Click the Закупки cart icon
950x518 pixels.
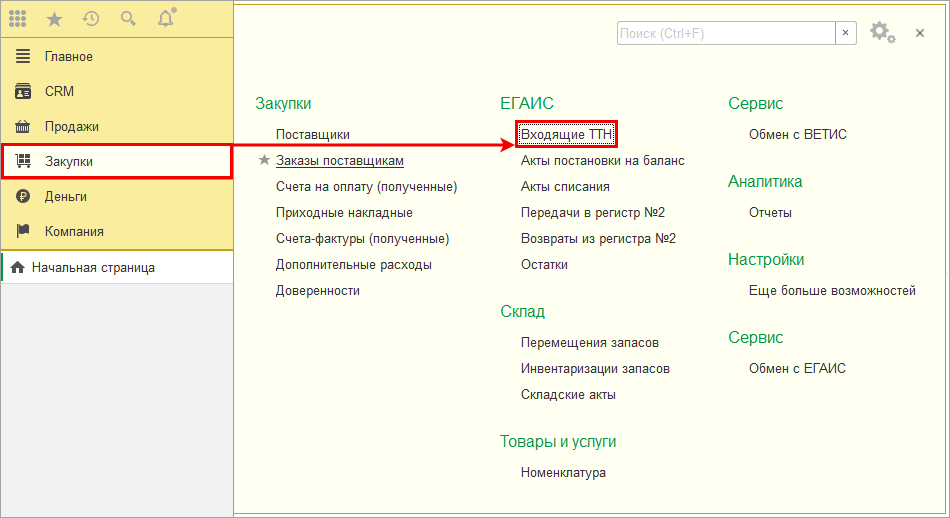(x=23, y=161)
